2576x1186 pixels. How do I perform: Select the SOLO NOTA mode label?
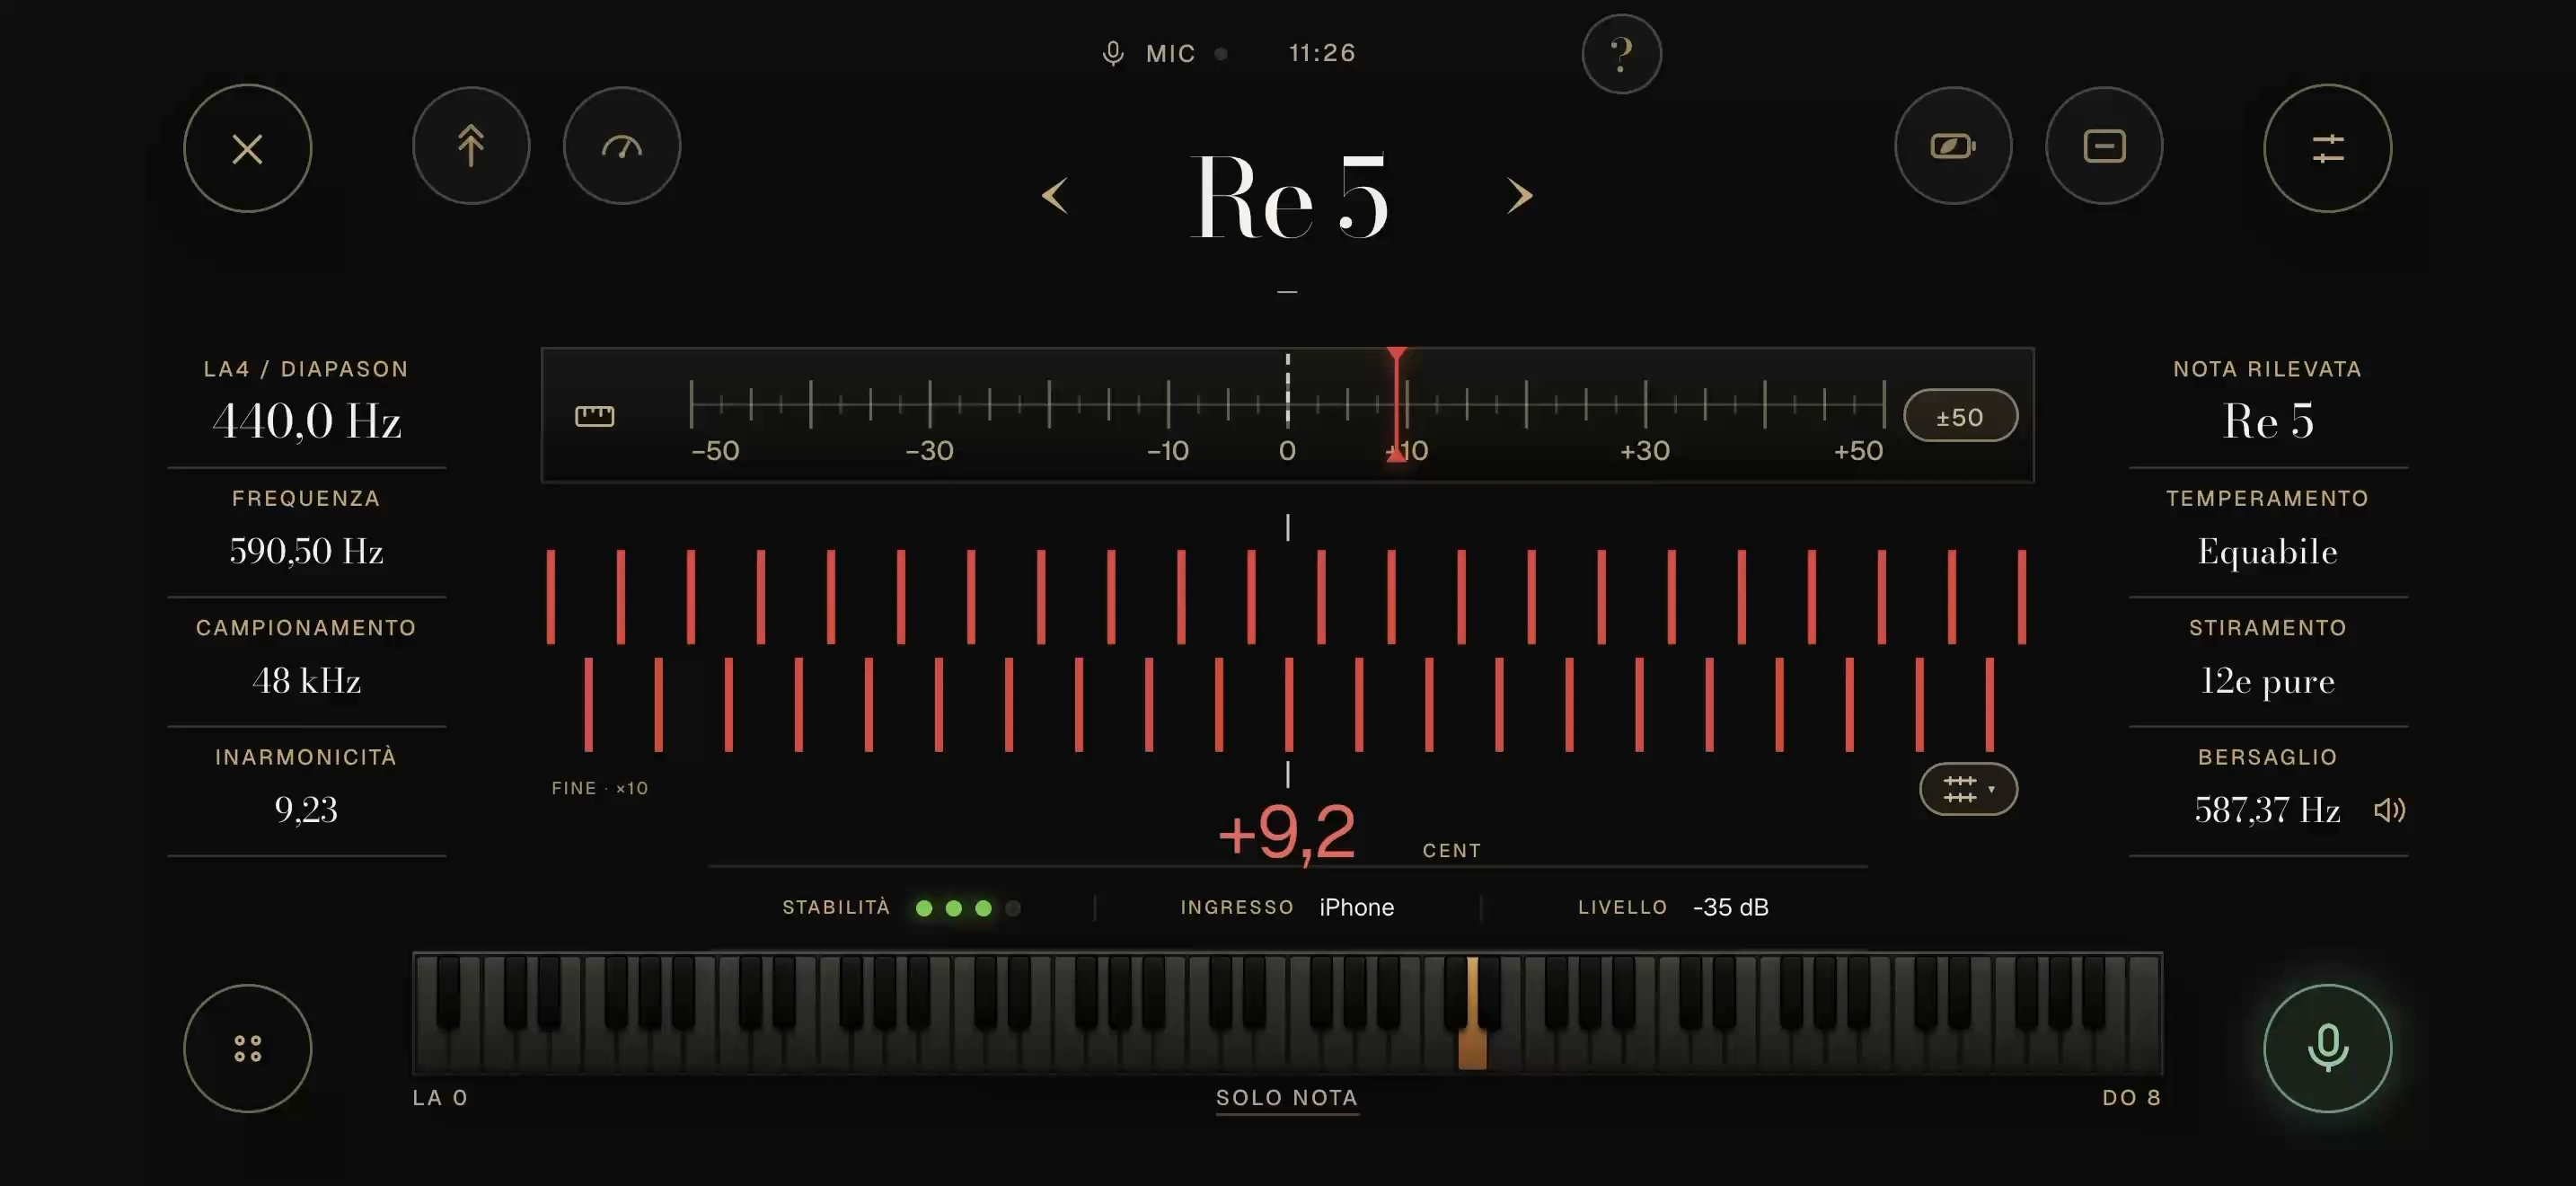(1287, 1097)
